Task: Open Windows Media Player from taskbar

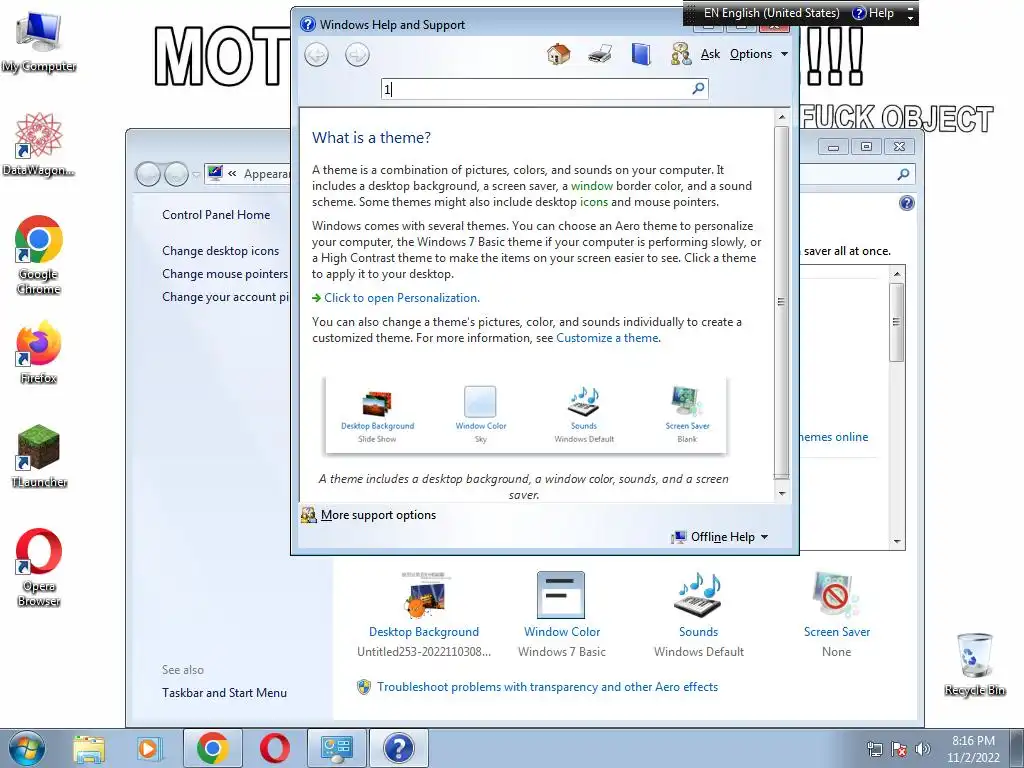Action: [148, 748]
